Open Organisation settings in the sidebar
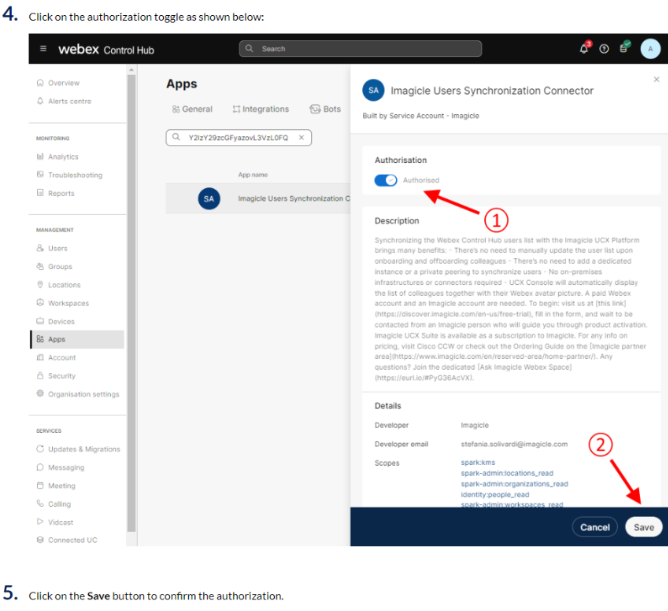Screen dimensions: 668x611 [83, 394]
